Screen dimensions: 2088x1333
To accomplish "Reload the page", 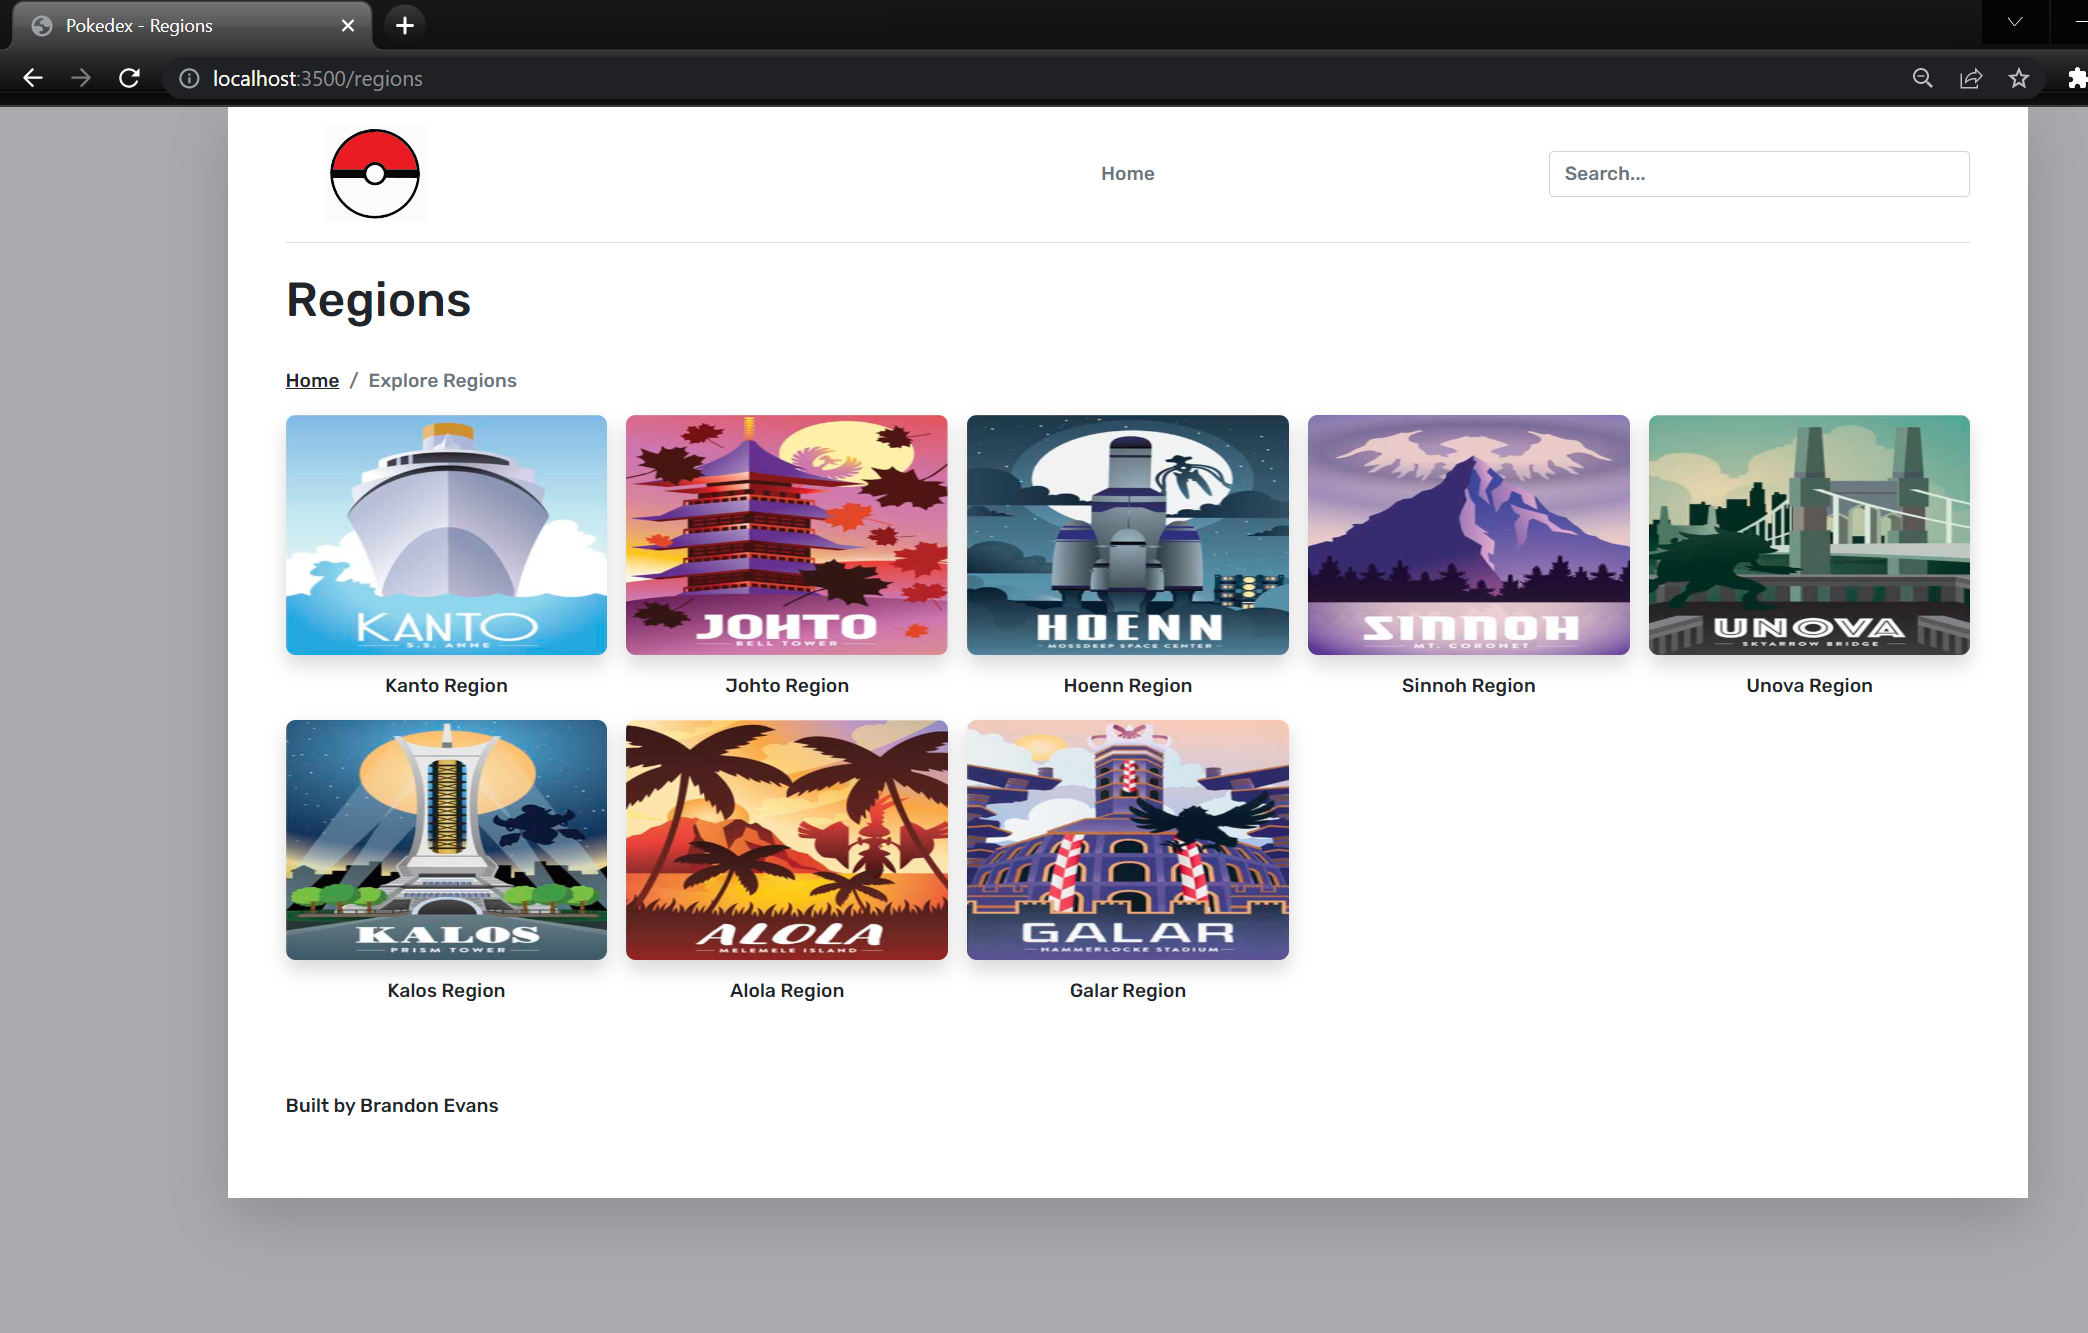I will pos(129,78).
